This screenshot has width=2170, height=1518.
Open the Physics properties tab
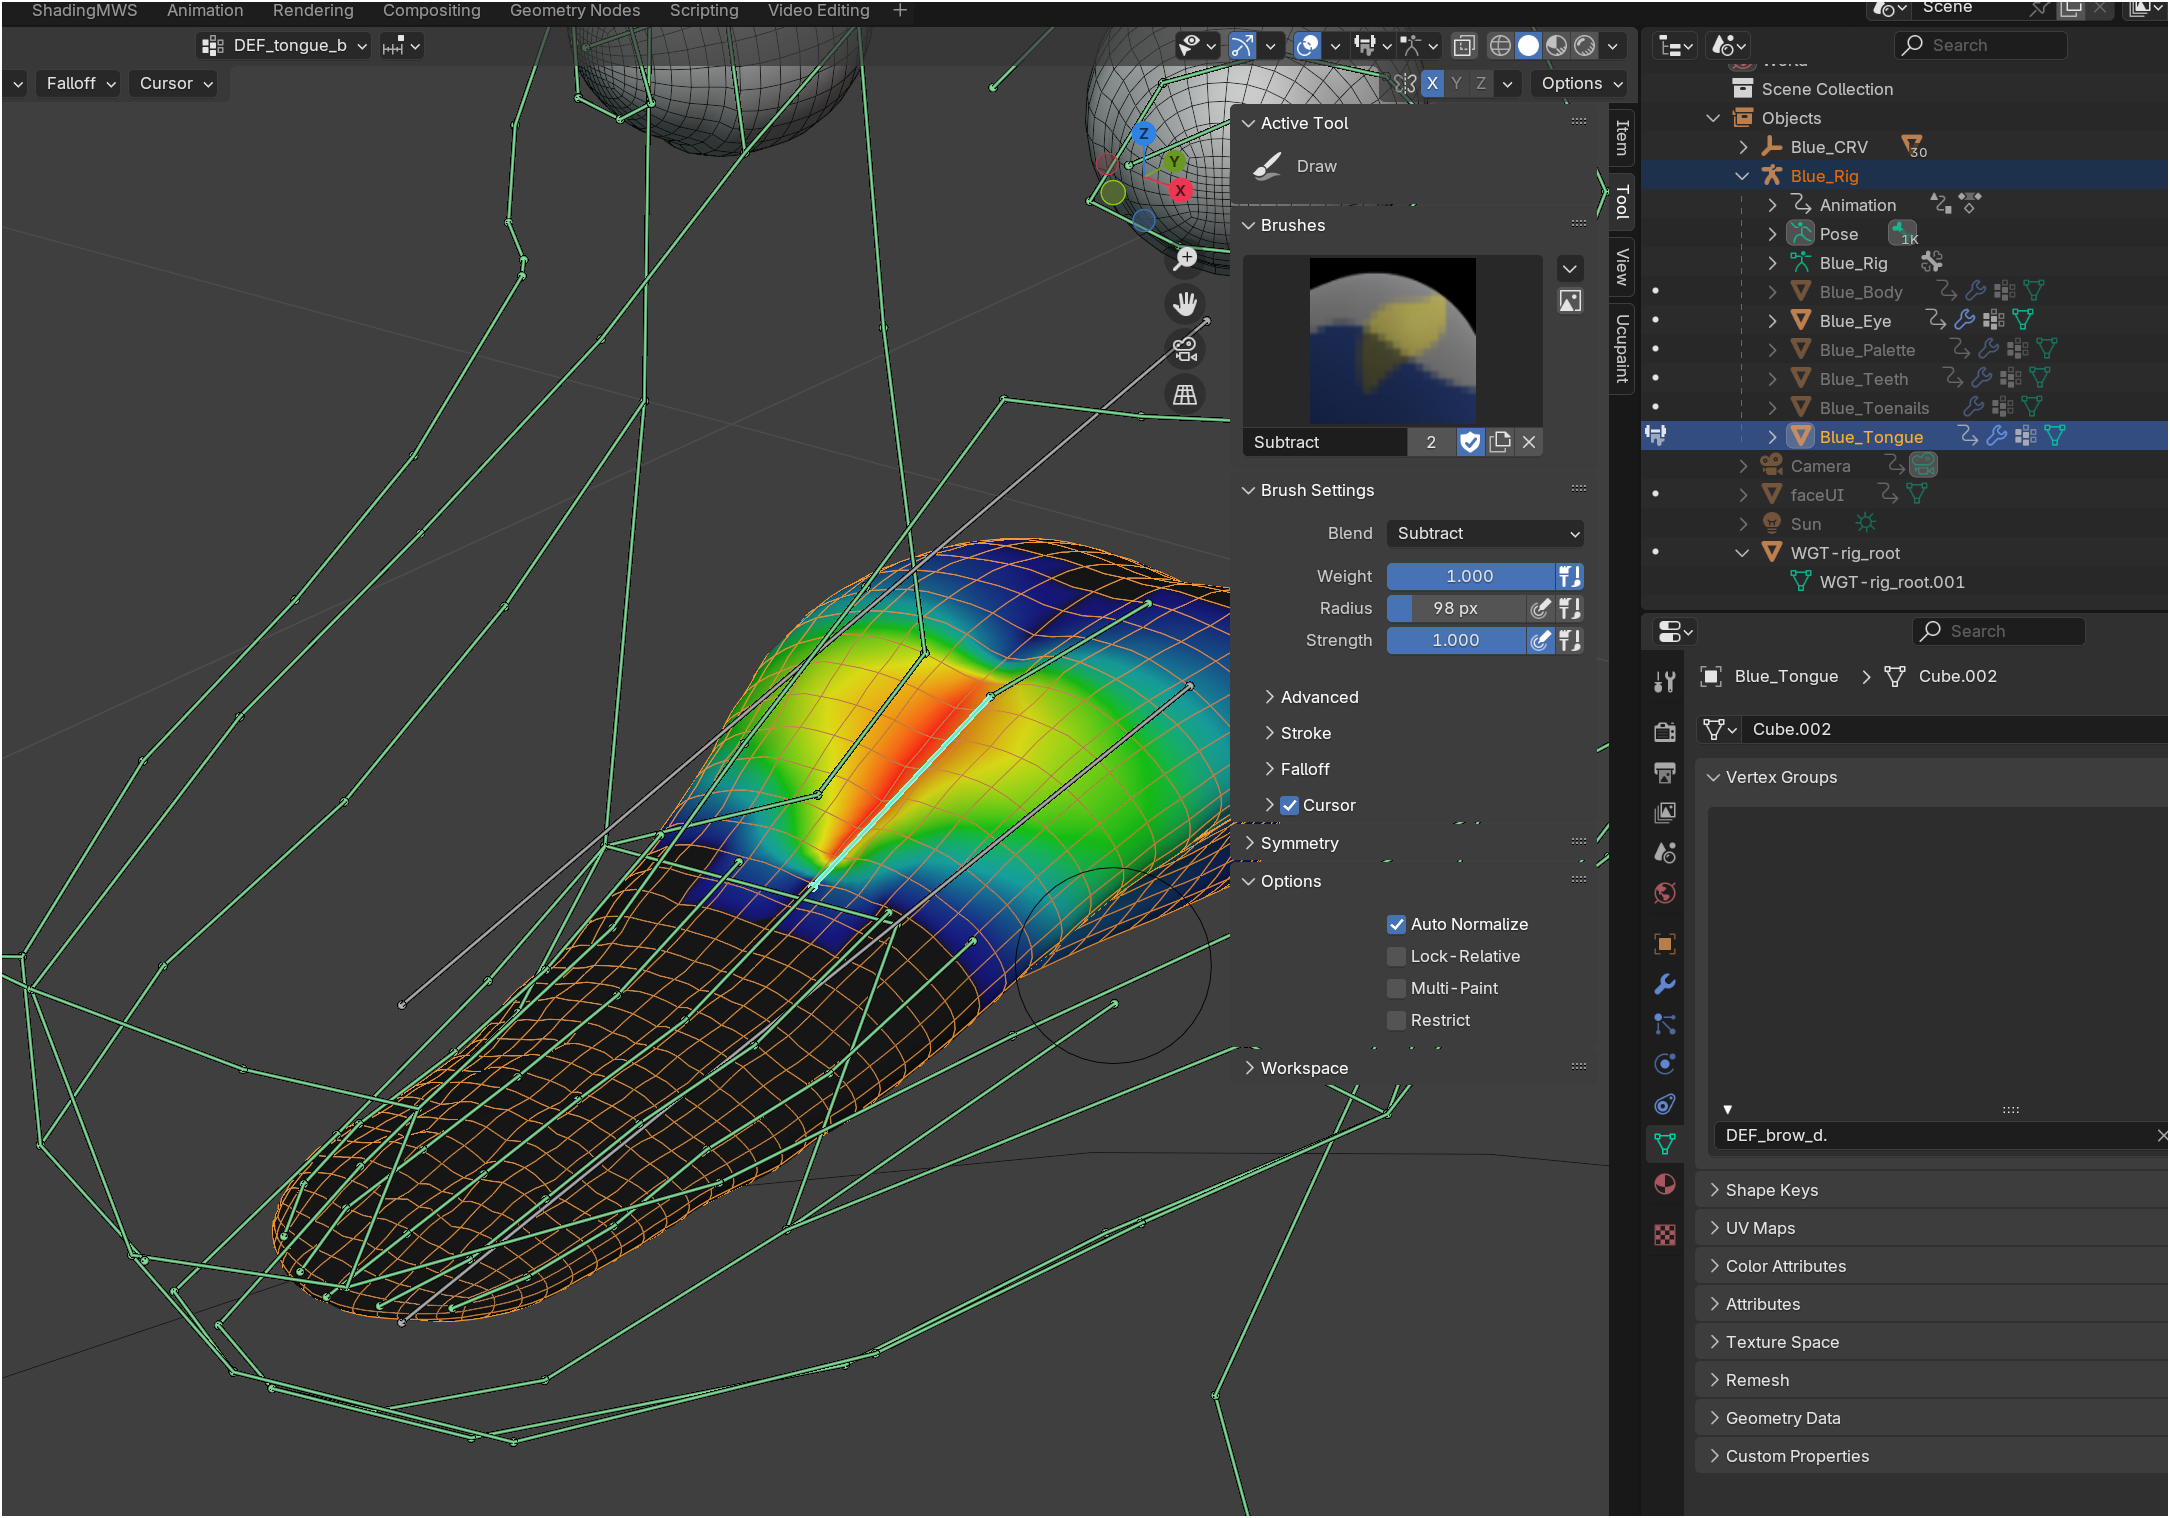1664,1064
